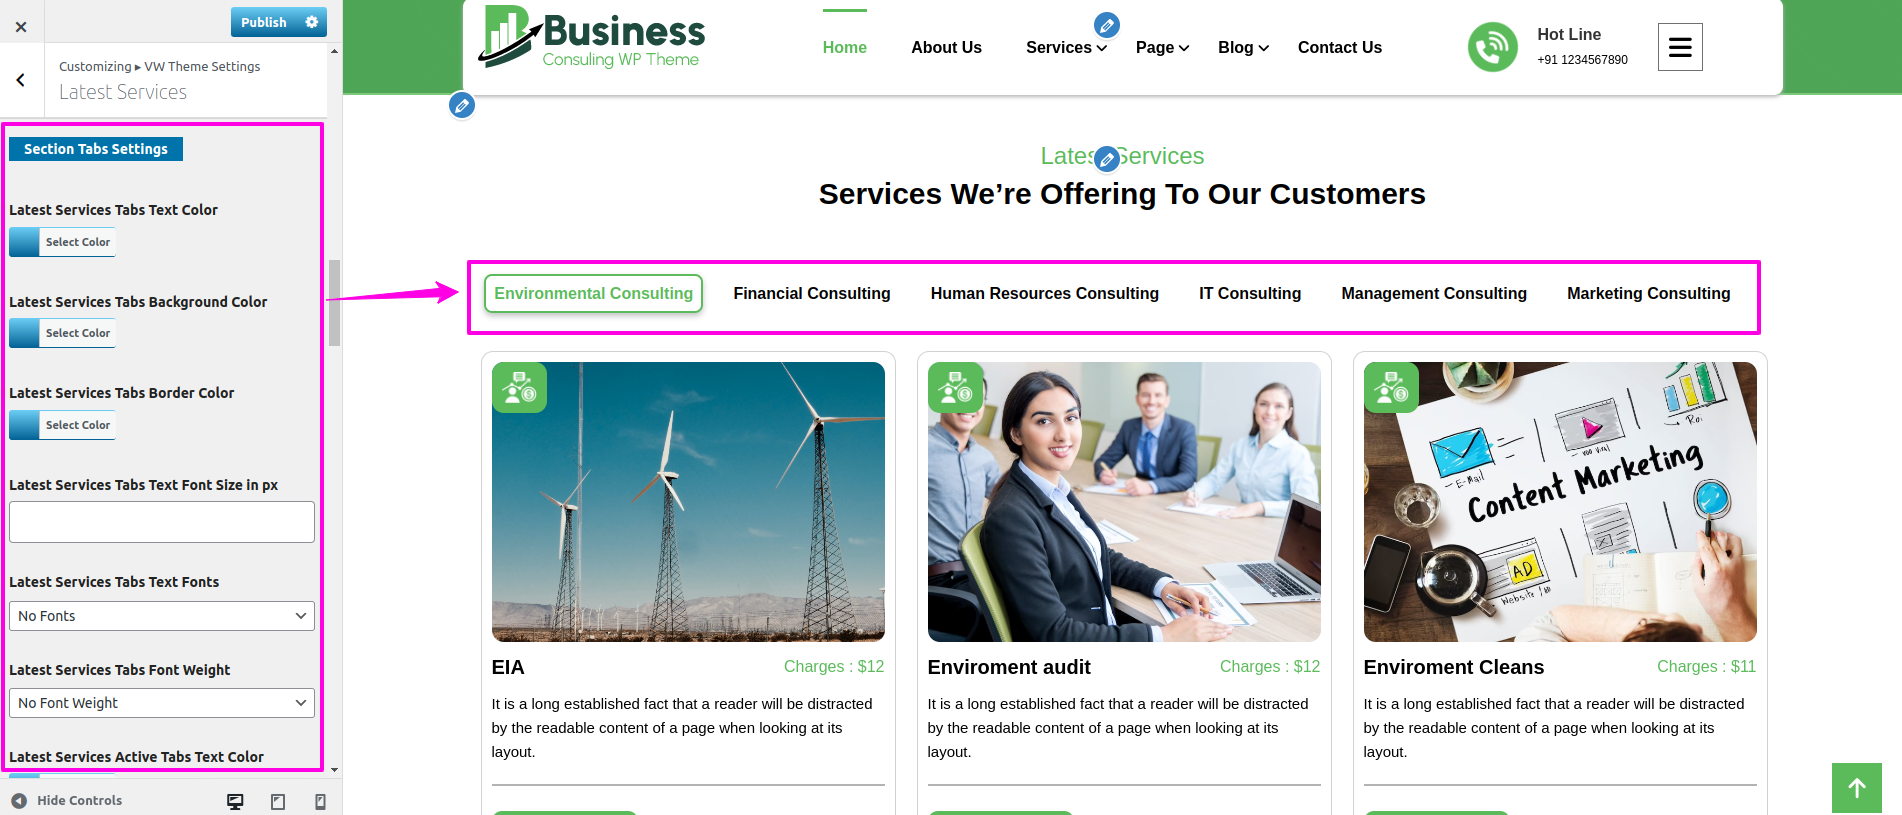Click the edit pencil on Latest Services heading
The height and width of the screenshot is (815, 1902).
(1106, 159)
